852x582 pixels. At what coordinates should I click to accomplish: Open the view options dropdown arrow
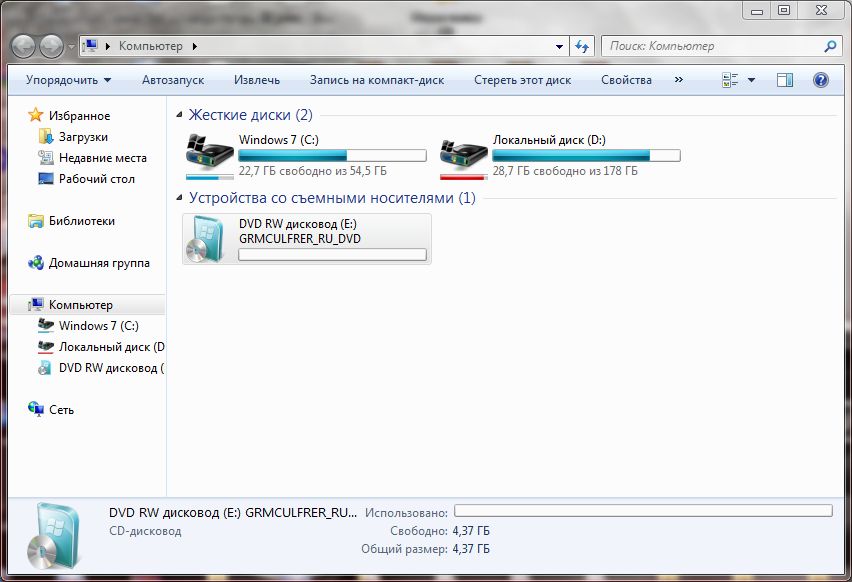tap(751, 80)
